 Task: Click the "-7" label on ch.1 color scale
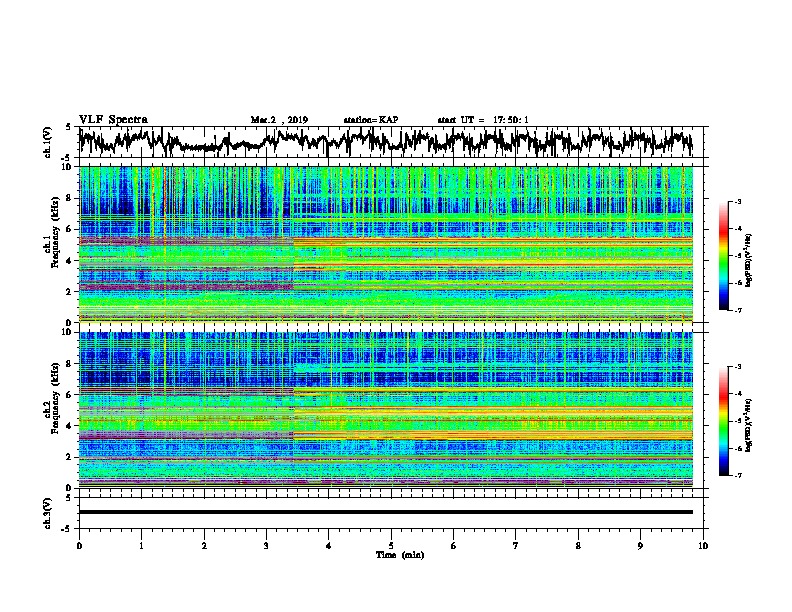737,310
